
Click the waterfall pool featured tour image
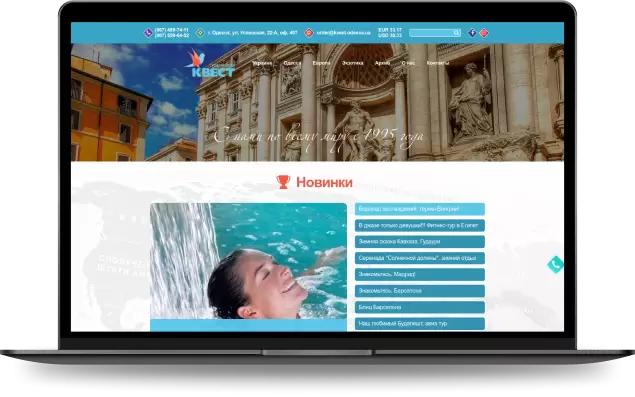point(248,261)
